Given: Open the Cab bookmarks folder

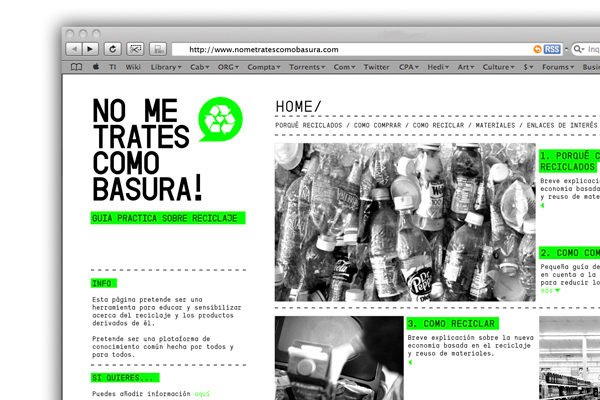Looking at the screenshot, I should click(x=200, y=67).
